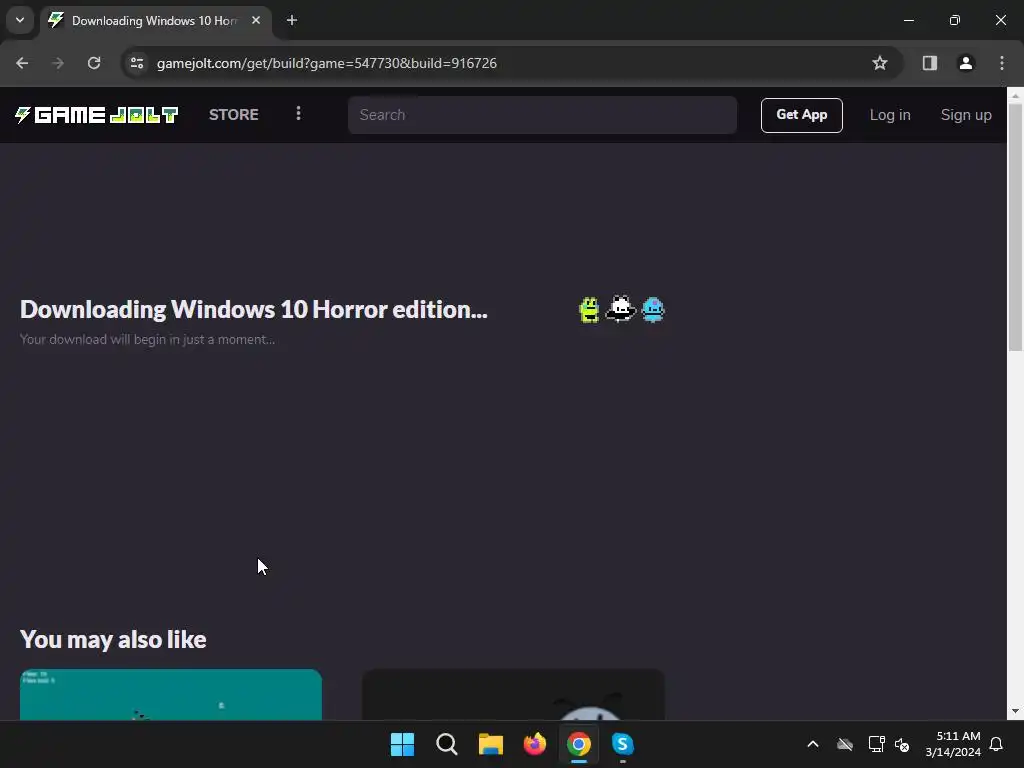Click the scrollbar up arrow
1024x768 pixels.
pos(1015,95)
